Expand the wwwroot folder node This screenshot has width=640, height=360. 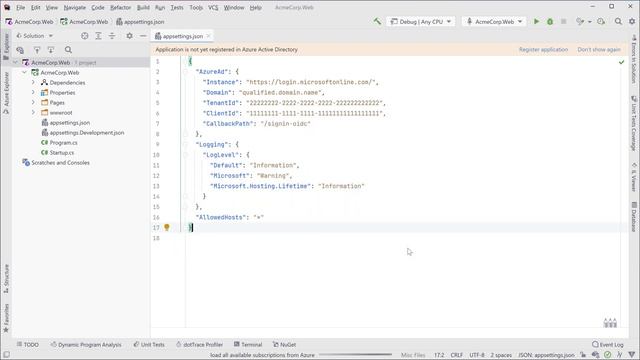pos(33,112)
